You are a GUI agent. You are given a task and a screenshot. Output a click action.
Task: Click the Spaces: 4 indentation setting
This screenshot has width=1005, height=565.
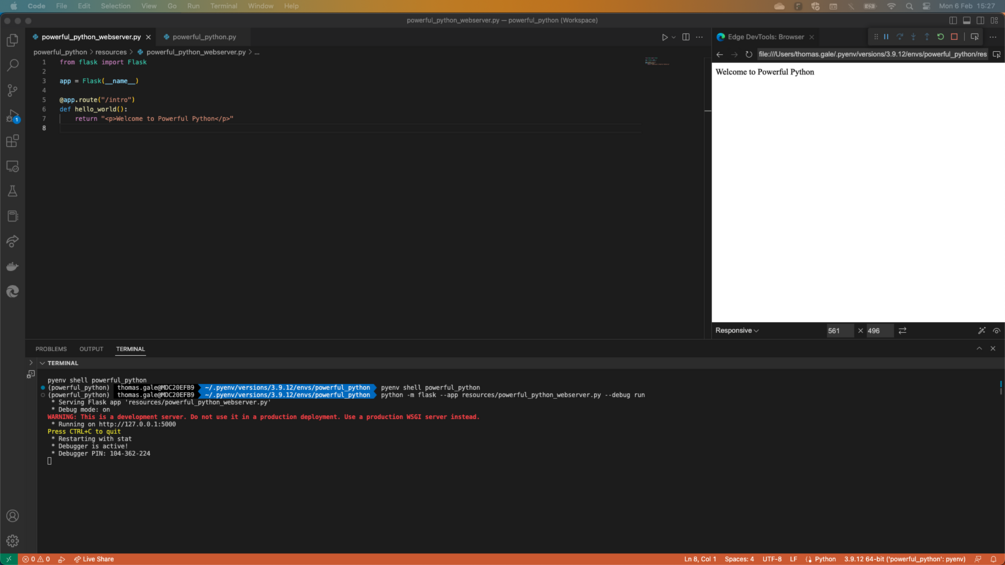739,559
